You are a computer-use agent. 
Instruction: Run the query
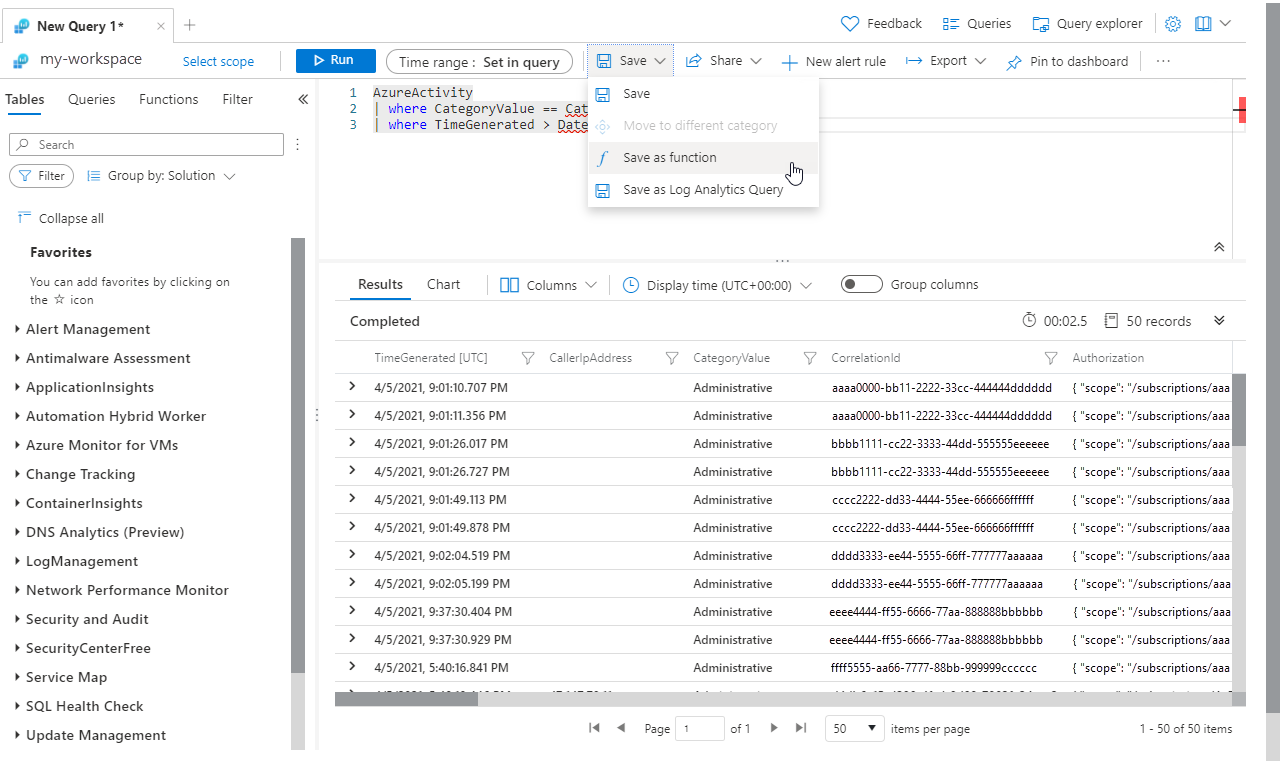335,61
